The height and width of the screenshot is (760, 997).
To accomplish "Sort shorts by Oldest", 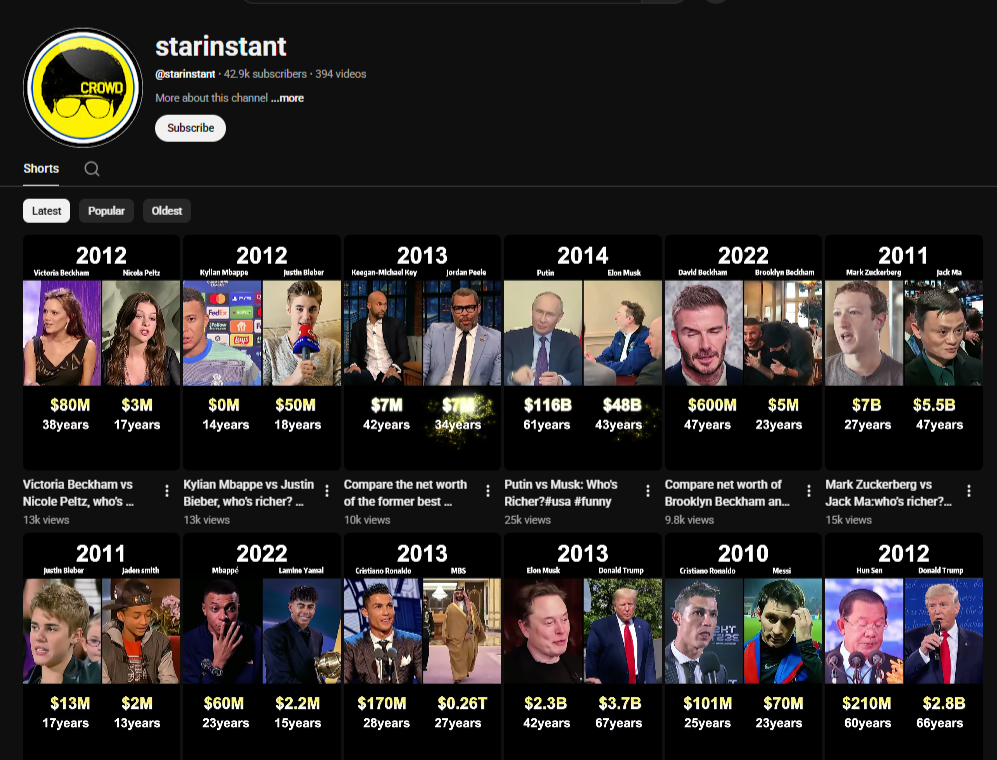I will (167, 211).
